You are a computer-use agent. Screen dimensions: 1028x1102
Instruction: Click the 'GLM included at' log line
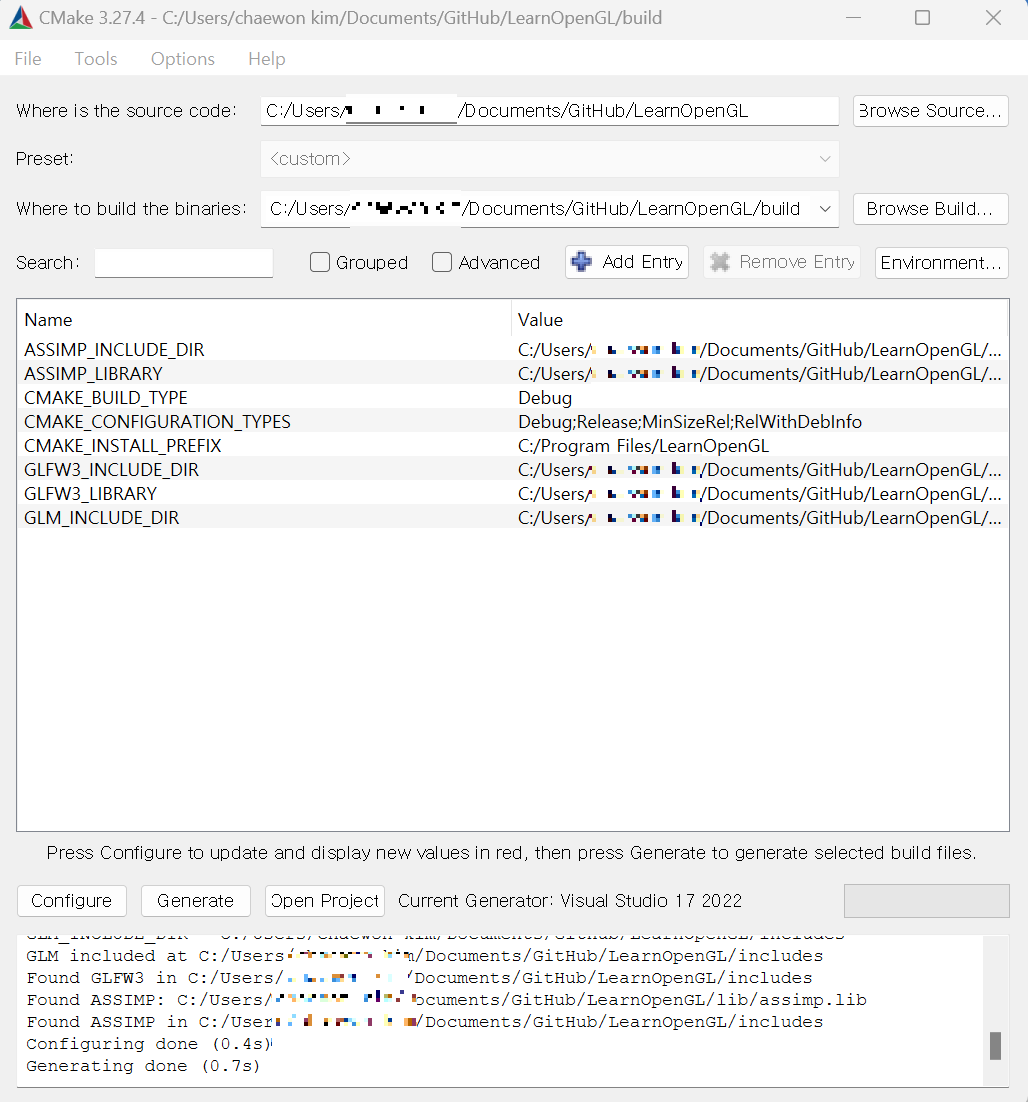[x=424, y=956]
